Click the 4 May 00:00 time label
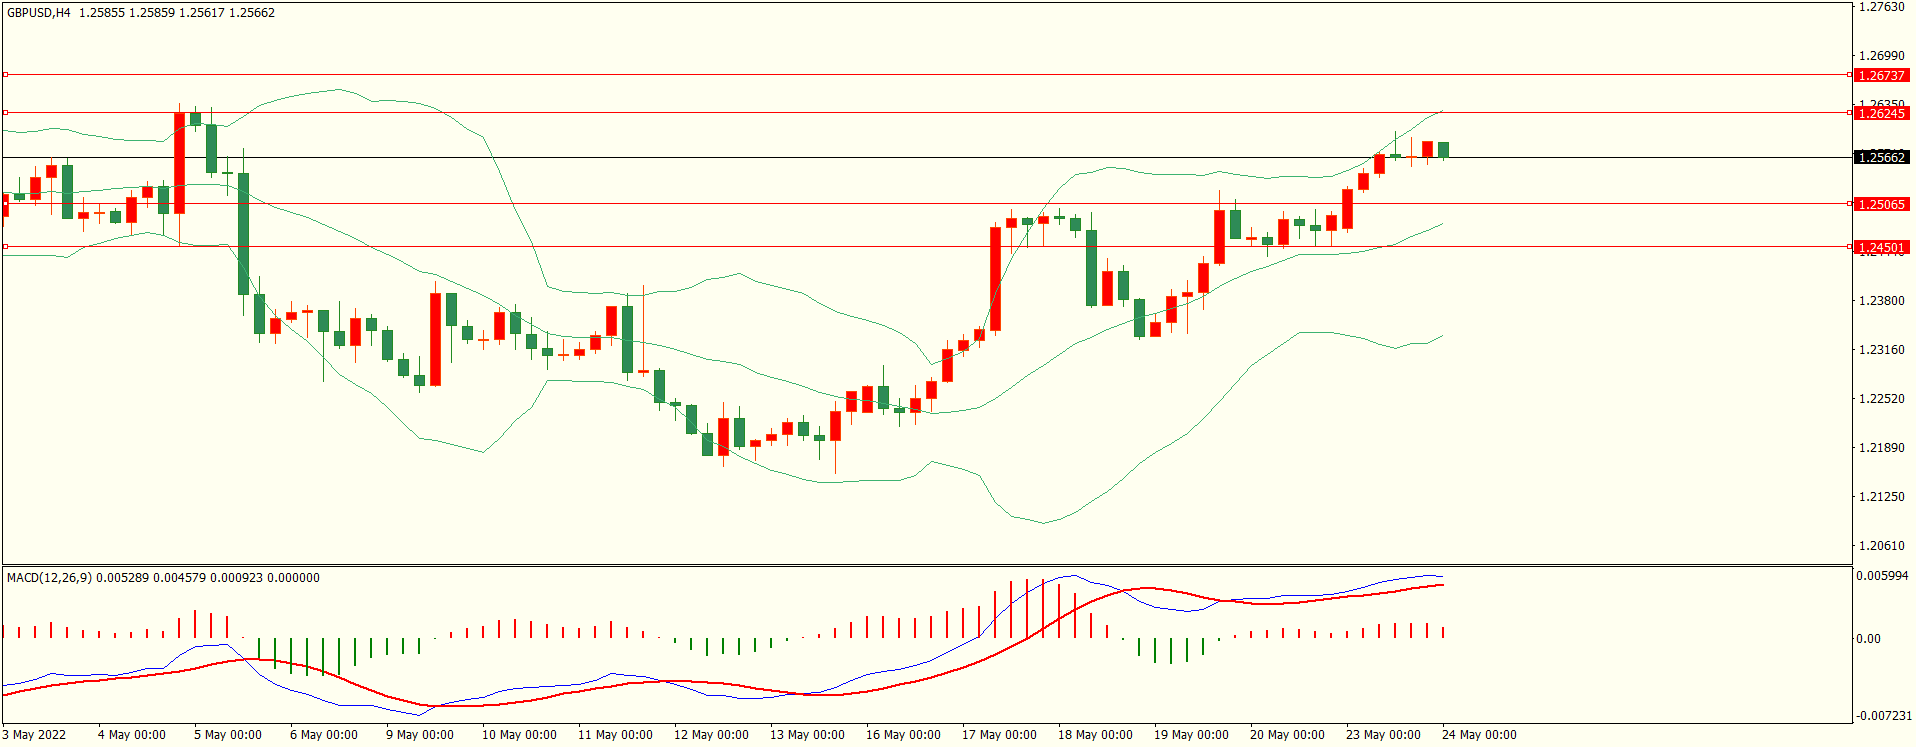Image resolution: width=1916 pixels, height=747 pixels. click(x=132, y=735)
